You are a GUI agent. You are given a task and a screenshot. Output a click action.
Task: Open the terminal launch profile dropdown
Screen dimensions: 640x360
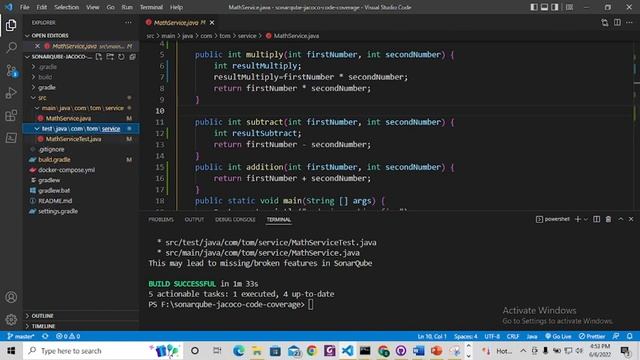[586, 219]
